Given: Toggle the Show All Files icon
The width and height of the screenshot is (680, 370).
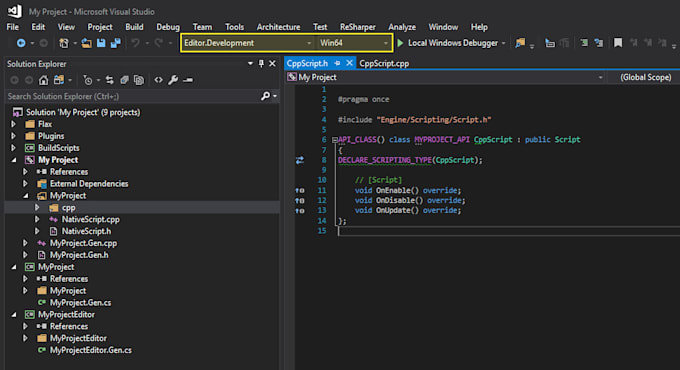Looking at the screenshot, I should coord(139,80).
